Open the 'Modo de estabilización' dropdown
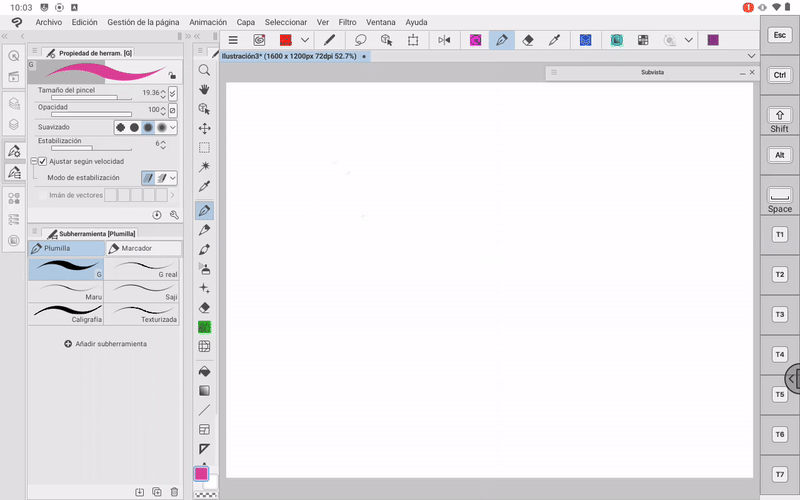The height and width of the screenshot is (500, 800). (173, 178)
